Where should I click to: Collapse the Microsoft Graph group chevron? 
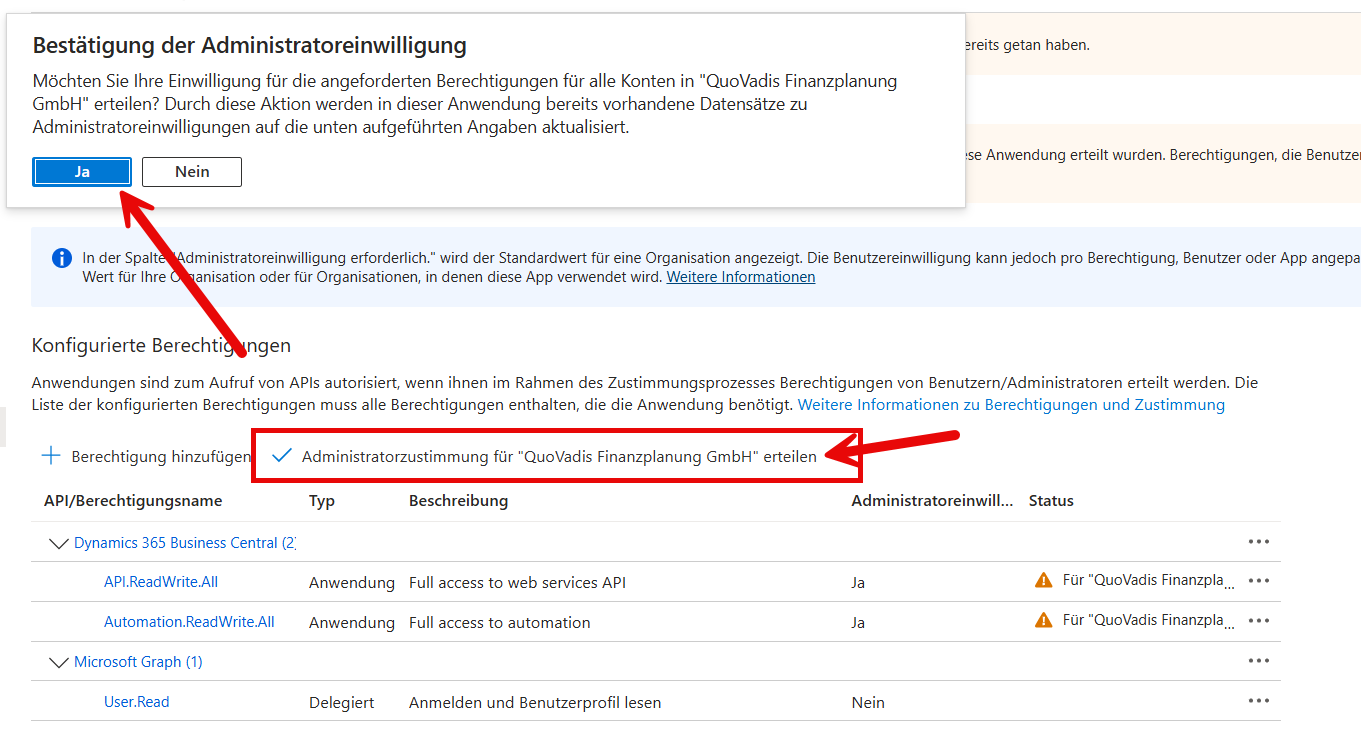pos(59,662)
